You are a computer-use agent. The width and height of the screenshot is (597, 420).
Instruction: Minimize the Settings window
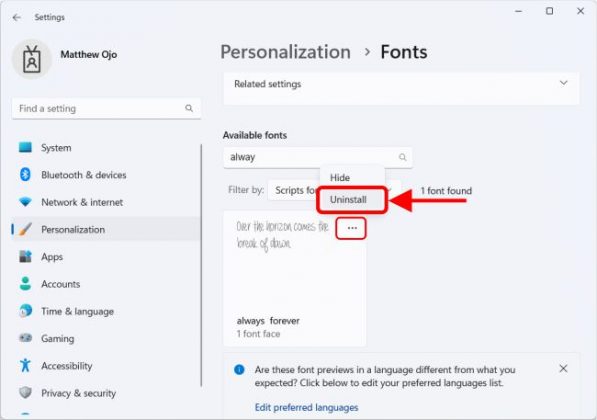(518, 11)
